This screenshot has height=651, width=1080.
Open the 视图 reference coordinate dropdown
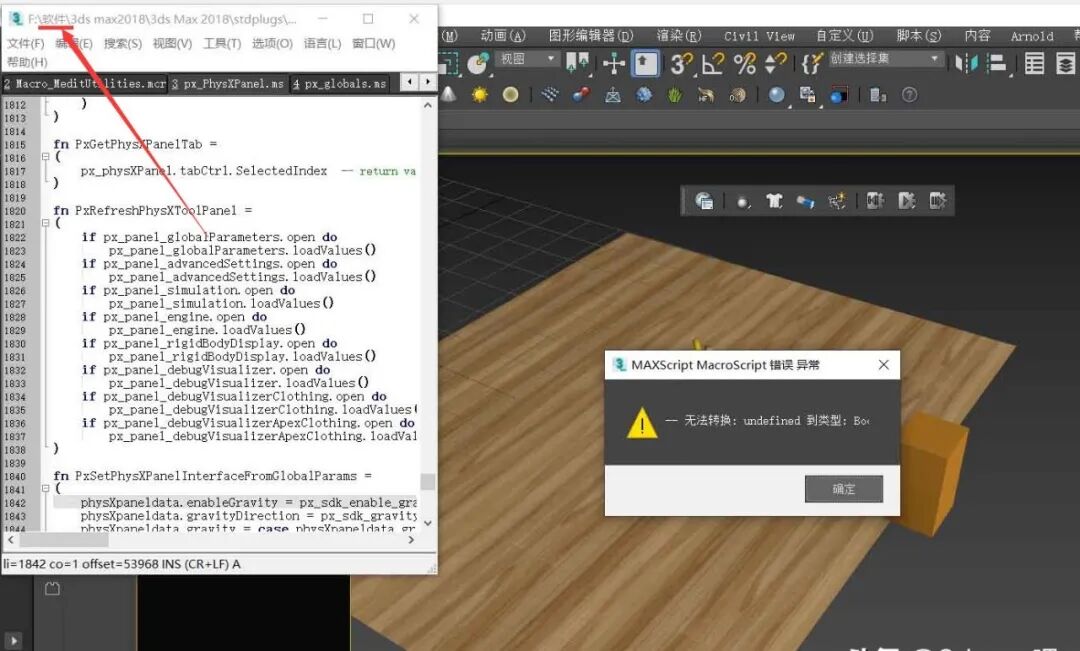pos(527,59)
